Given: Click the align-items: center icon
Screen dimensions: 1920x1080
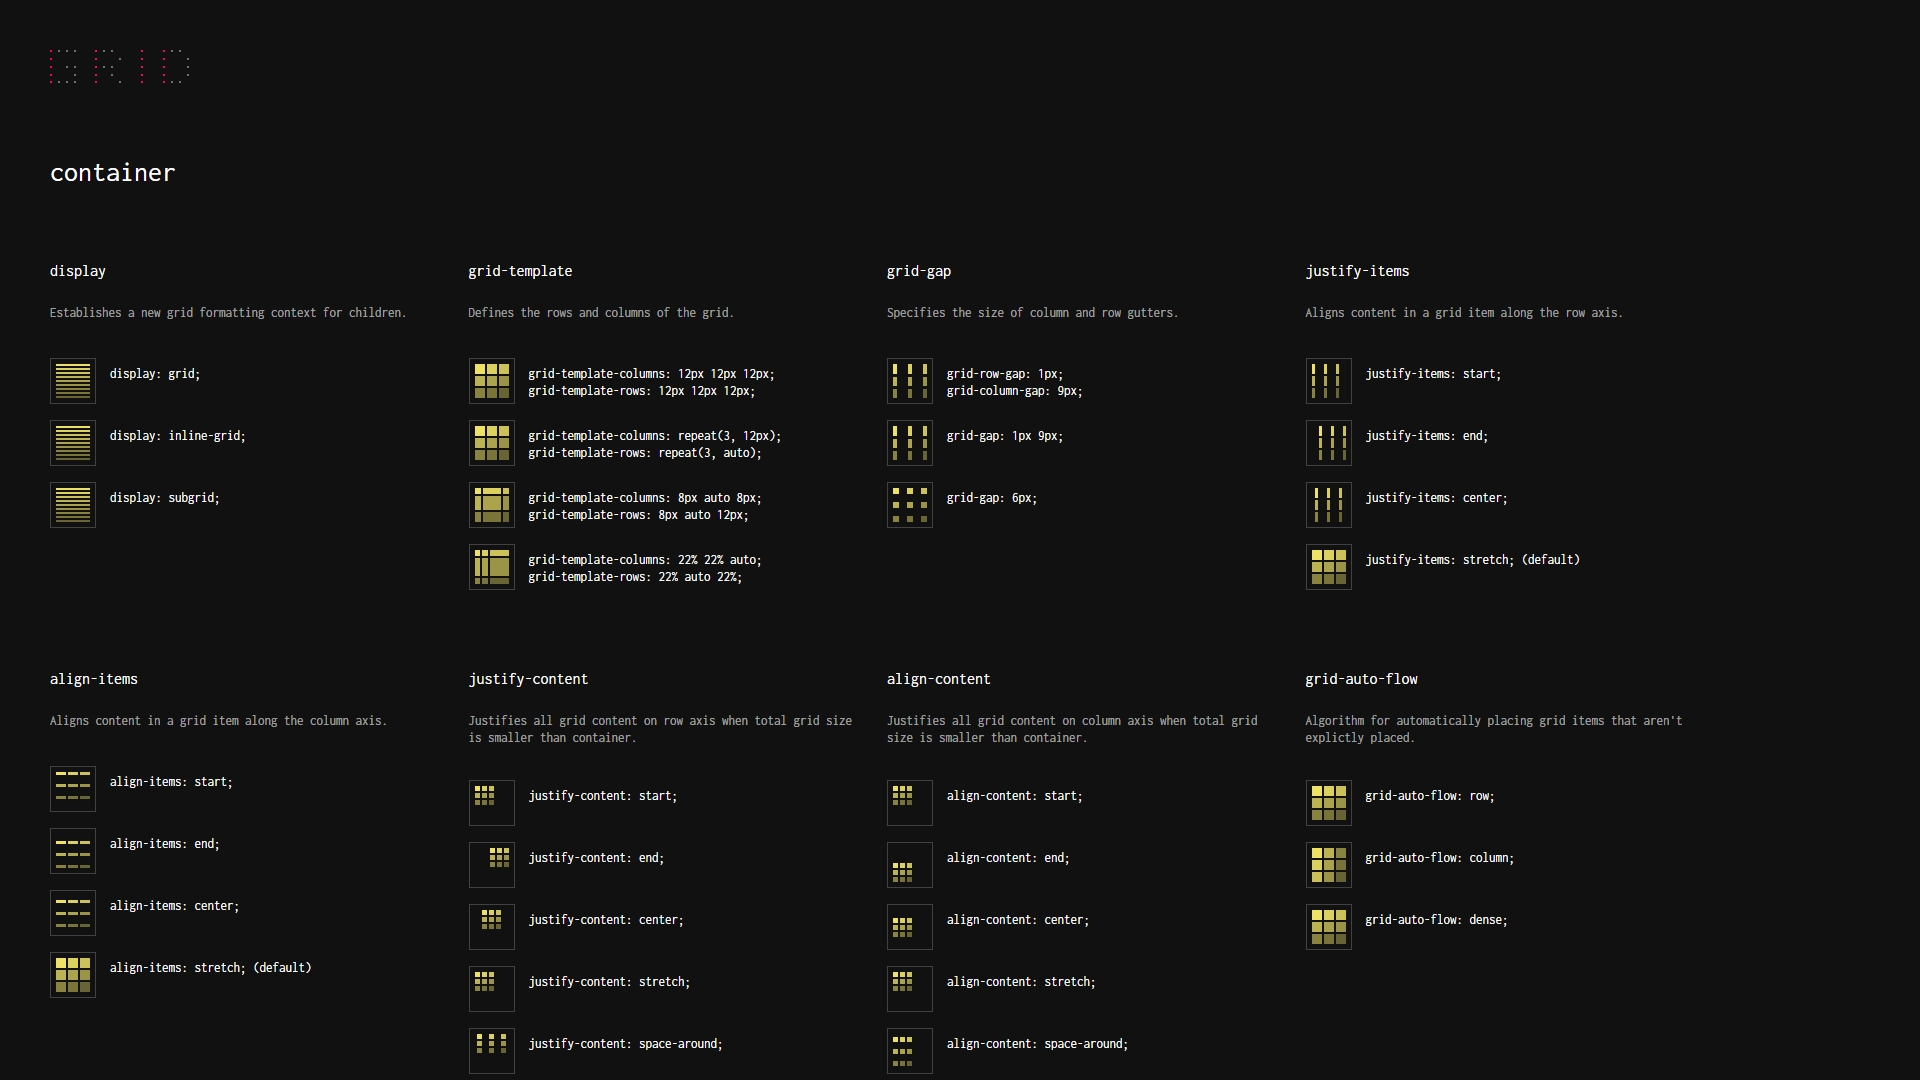Looking at the screenshot, I should coord(73,913).
